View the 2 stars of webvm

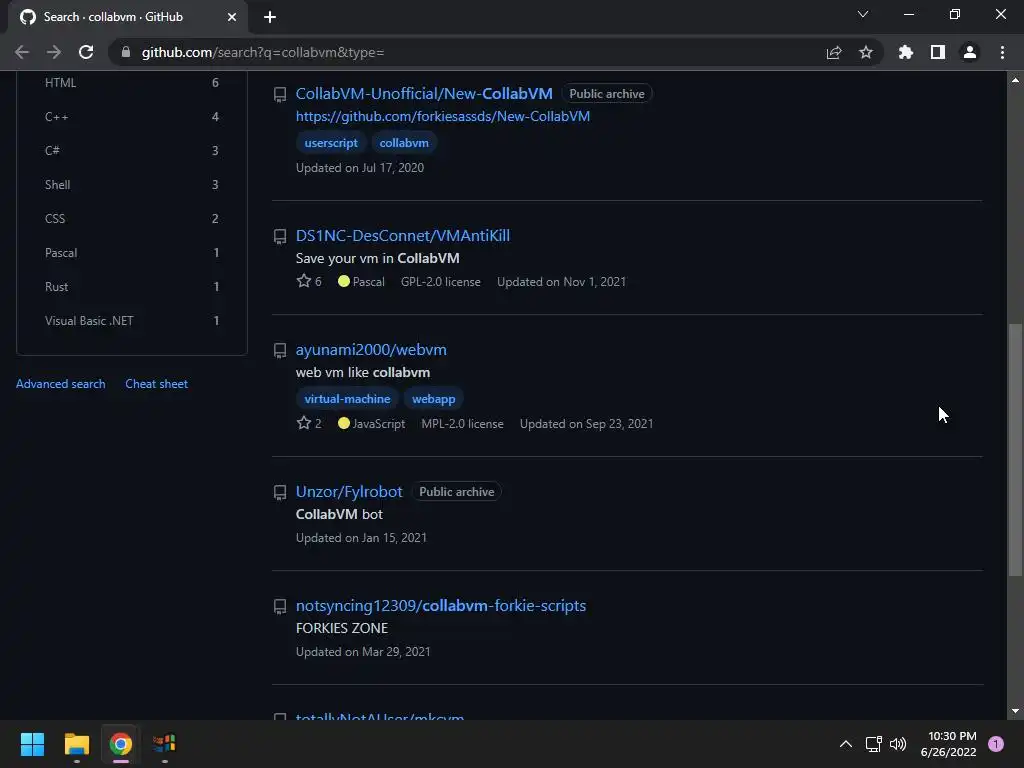310,423
